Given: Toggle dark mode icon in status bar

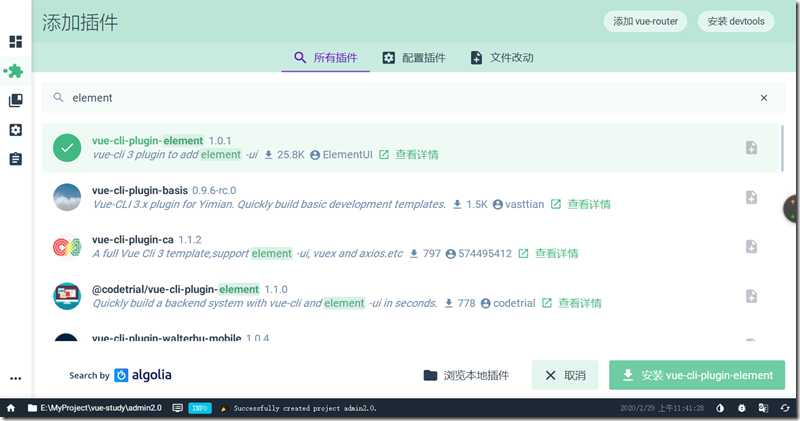Looking at the screenshot, I should tap(720, 408).
